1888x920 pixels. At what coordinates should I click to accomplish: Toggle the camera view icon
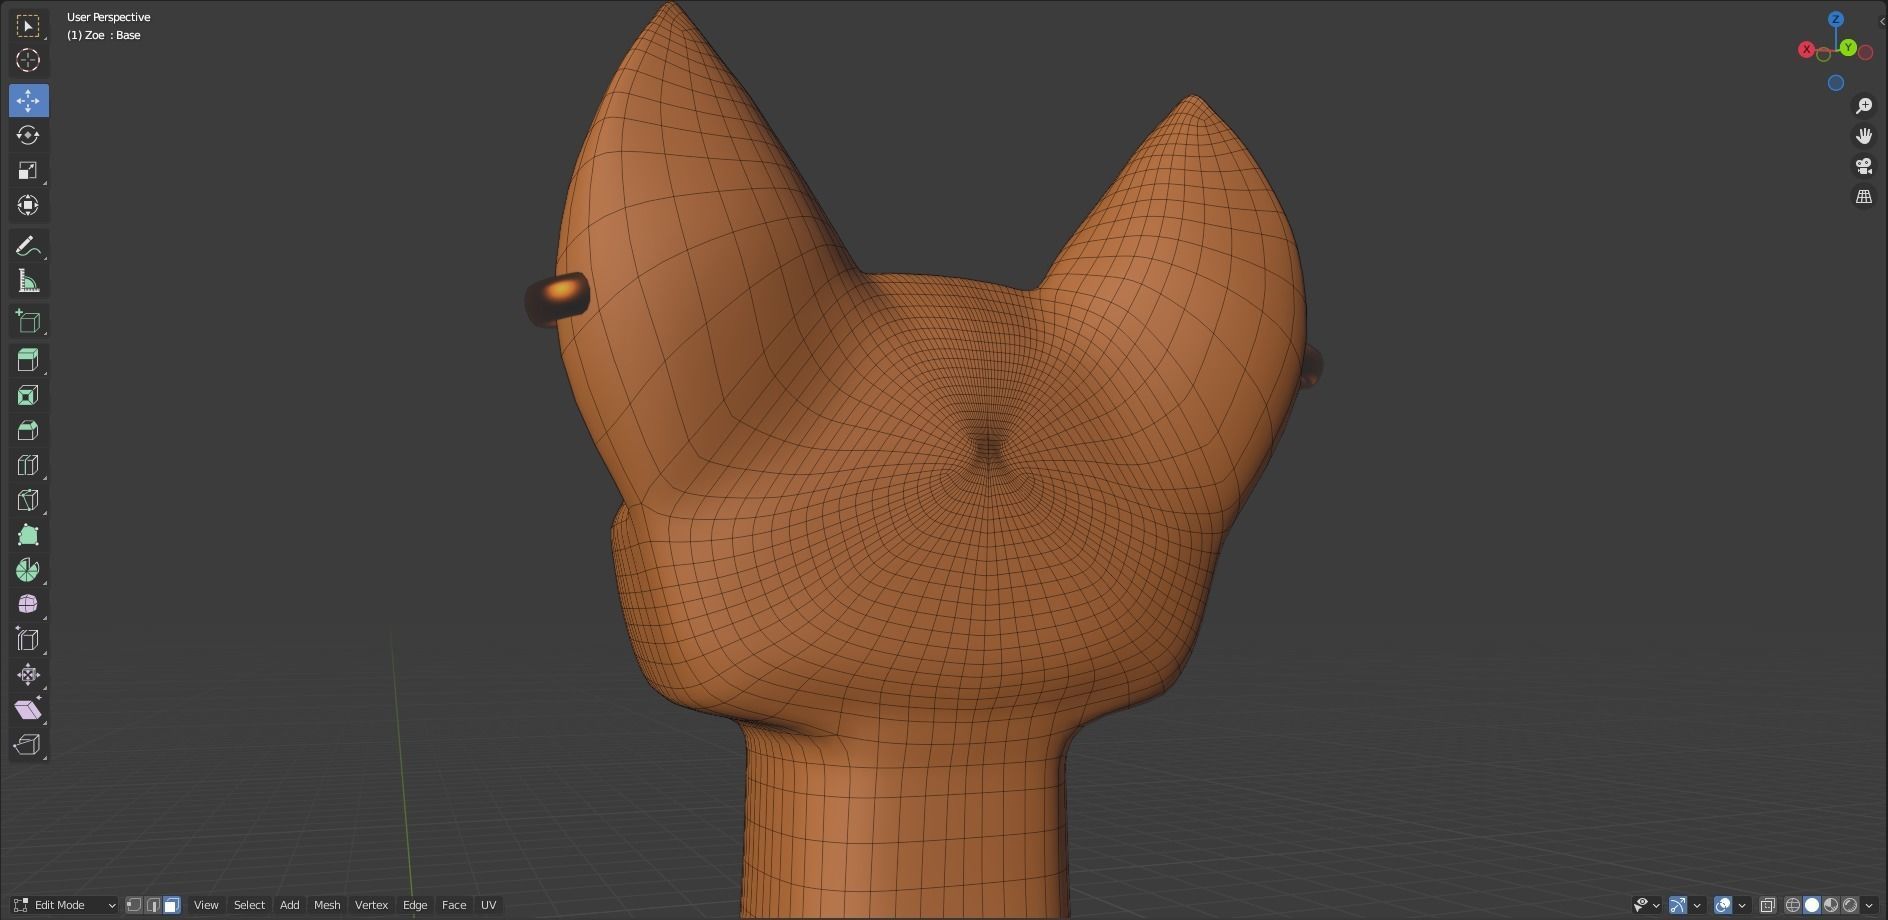(1864, 166)
